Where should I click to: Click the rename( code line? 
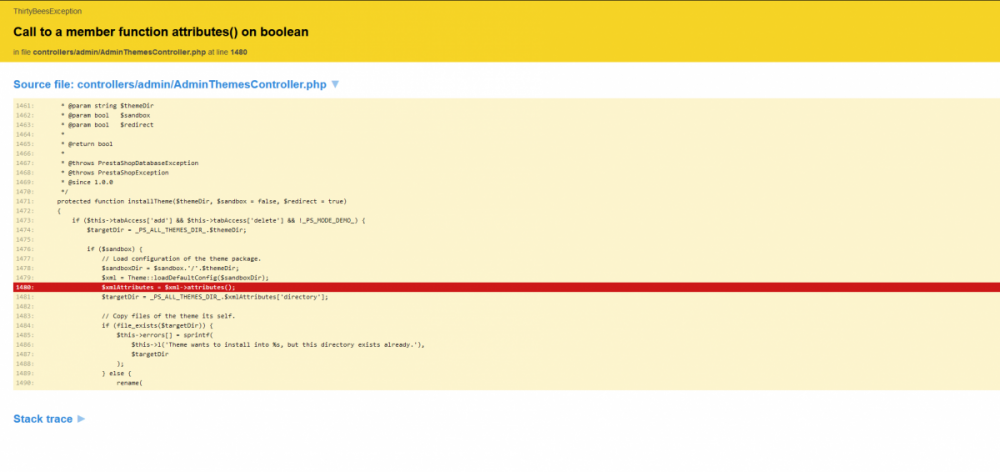(130, 382)
